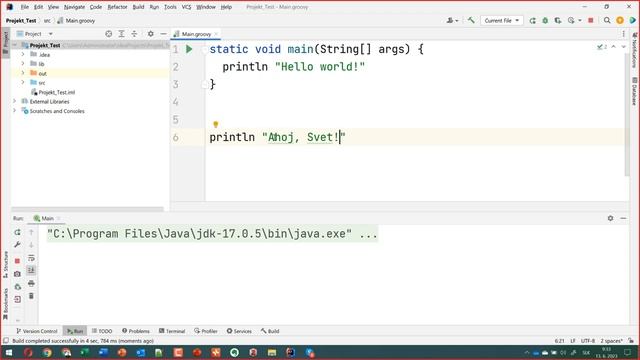Click the Collapse All icon in Project panel
The image size is (640, 360).
click(134, 34)
